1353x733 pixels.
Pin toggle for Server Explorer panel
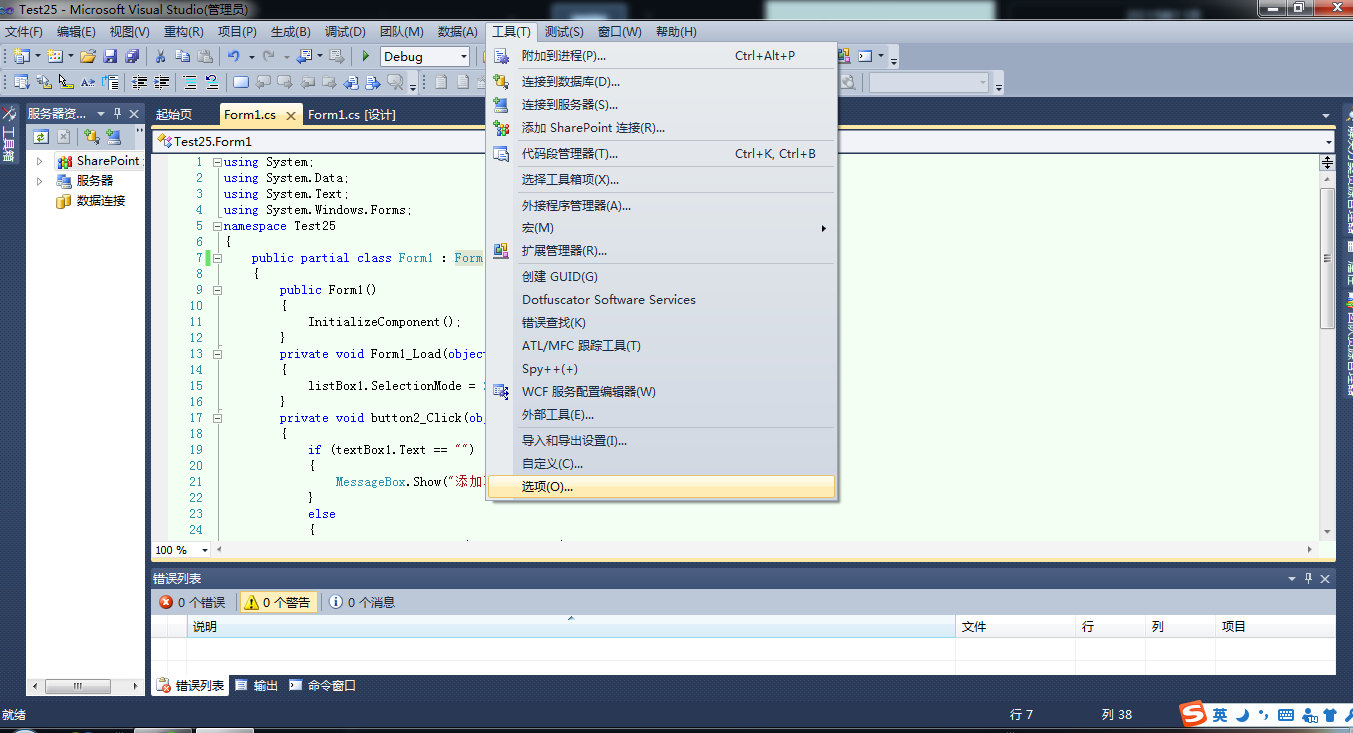118,114
